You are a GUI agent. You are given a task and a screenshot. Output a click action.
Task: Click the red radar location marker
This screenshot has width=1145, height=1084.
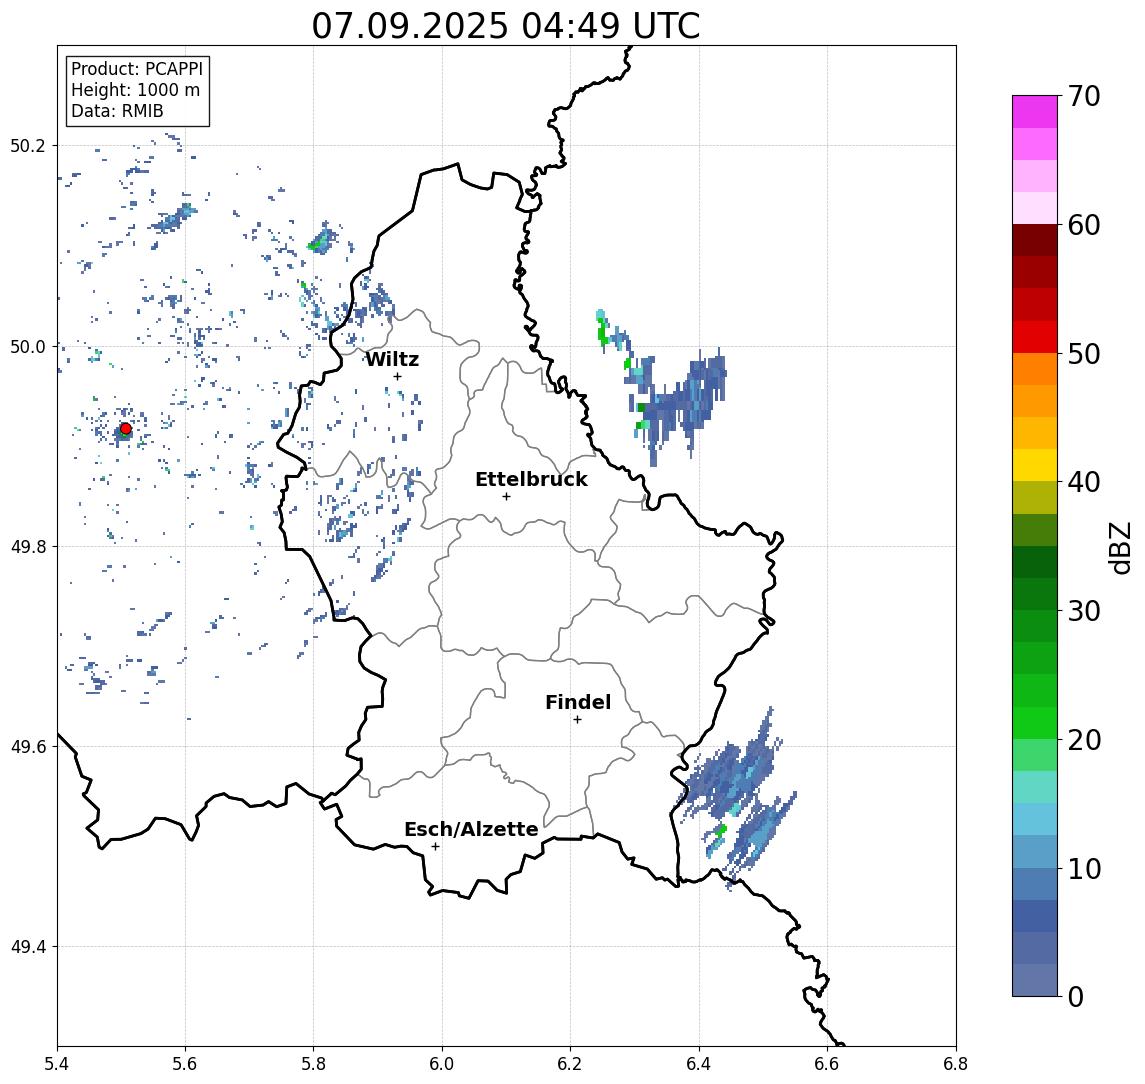pyautogui.click(x=126, y=429)
